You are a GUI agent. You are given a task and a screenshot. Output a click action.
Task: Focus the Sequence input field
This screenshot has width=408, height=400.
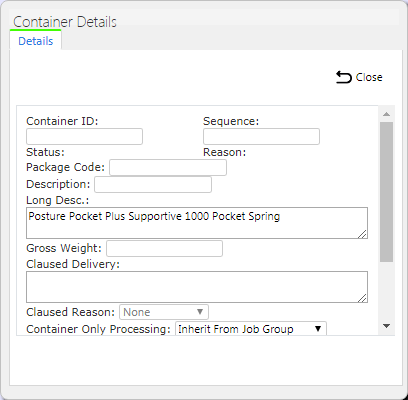(x=261, y=137)
